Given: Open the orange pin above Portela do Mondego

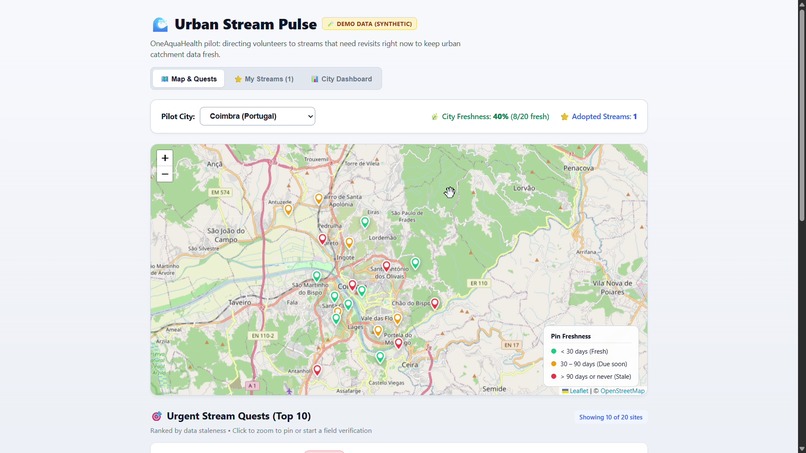Looking at the screenshot, I should pyautogui.click(x=378, y=331).
